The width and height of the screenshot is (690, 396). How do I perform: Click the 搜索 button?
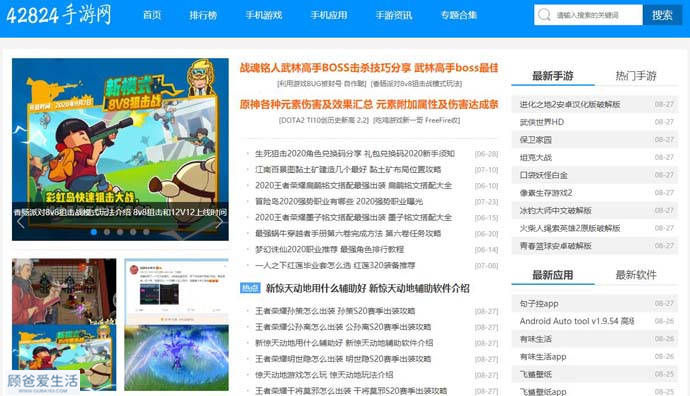(662, 15)
